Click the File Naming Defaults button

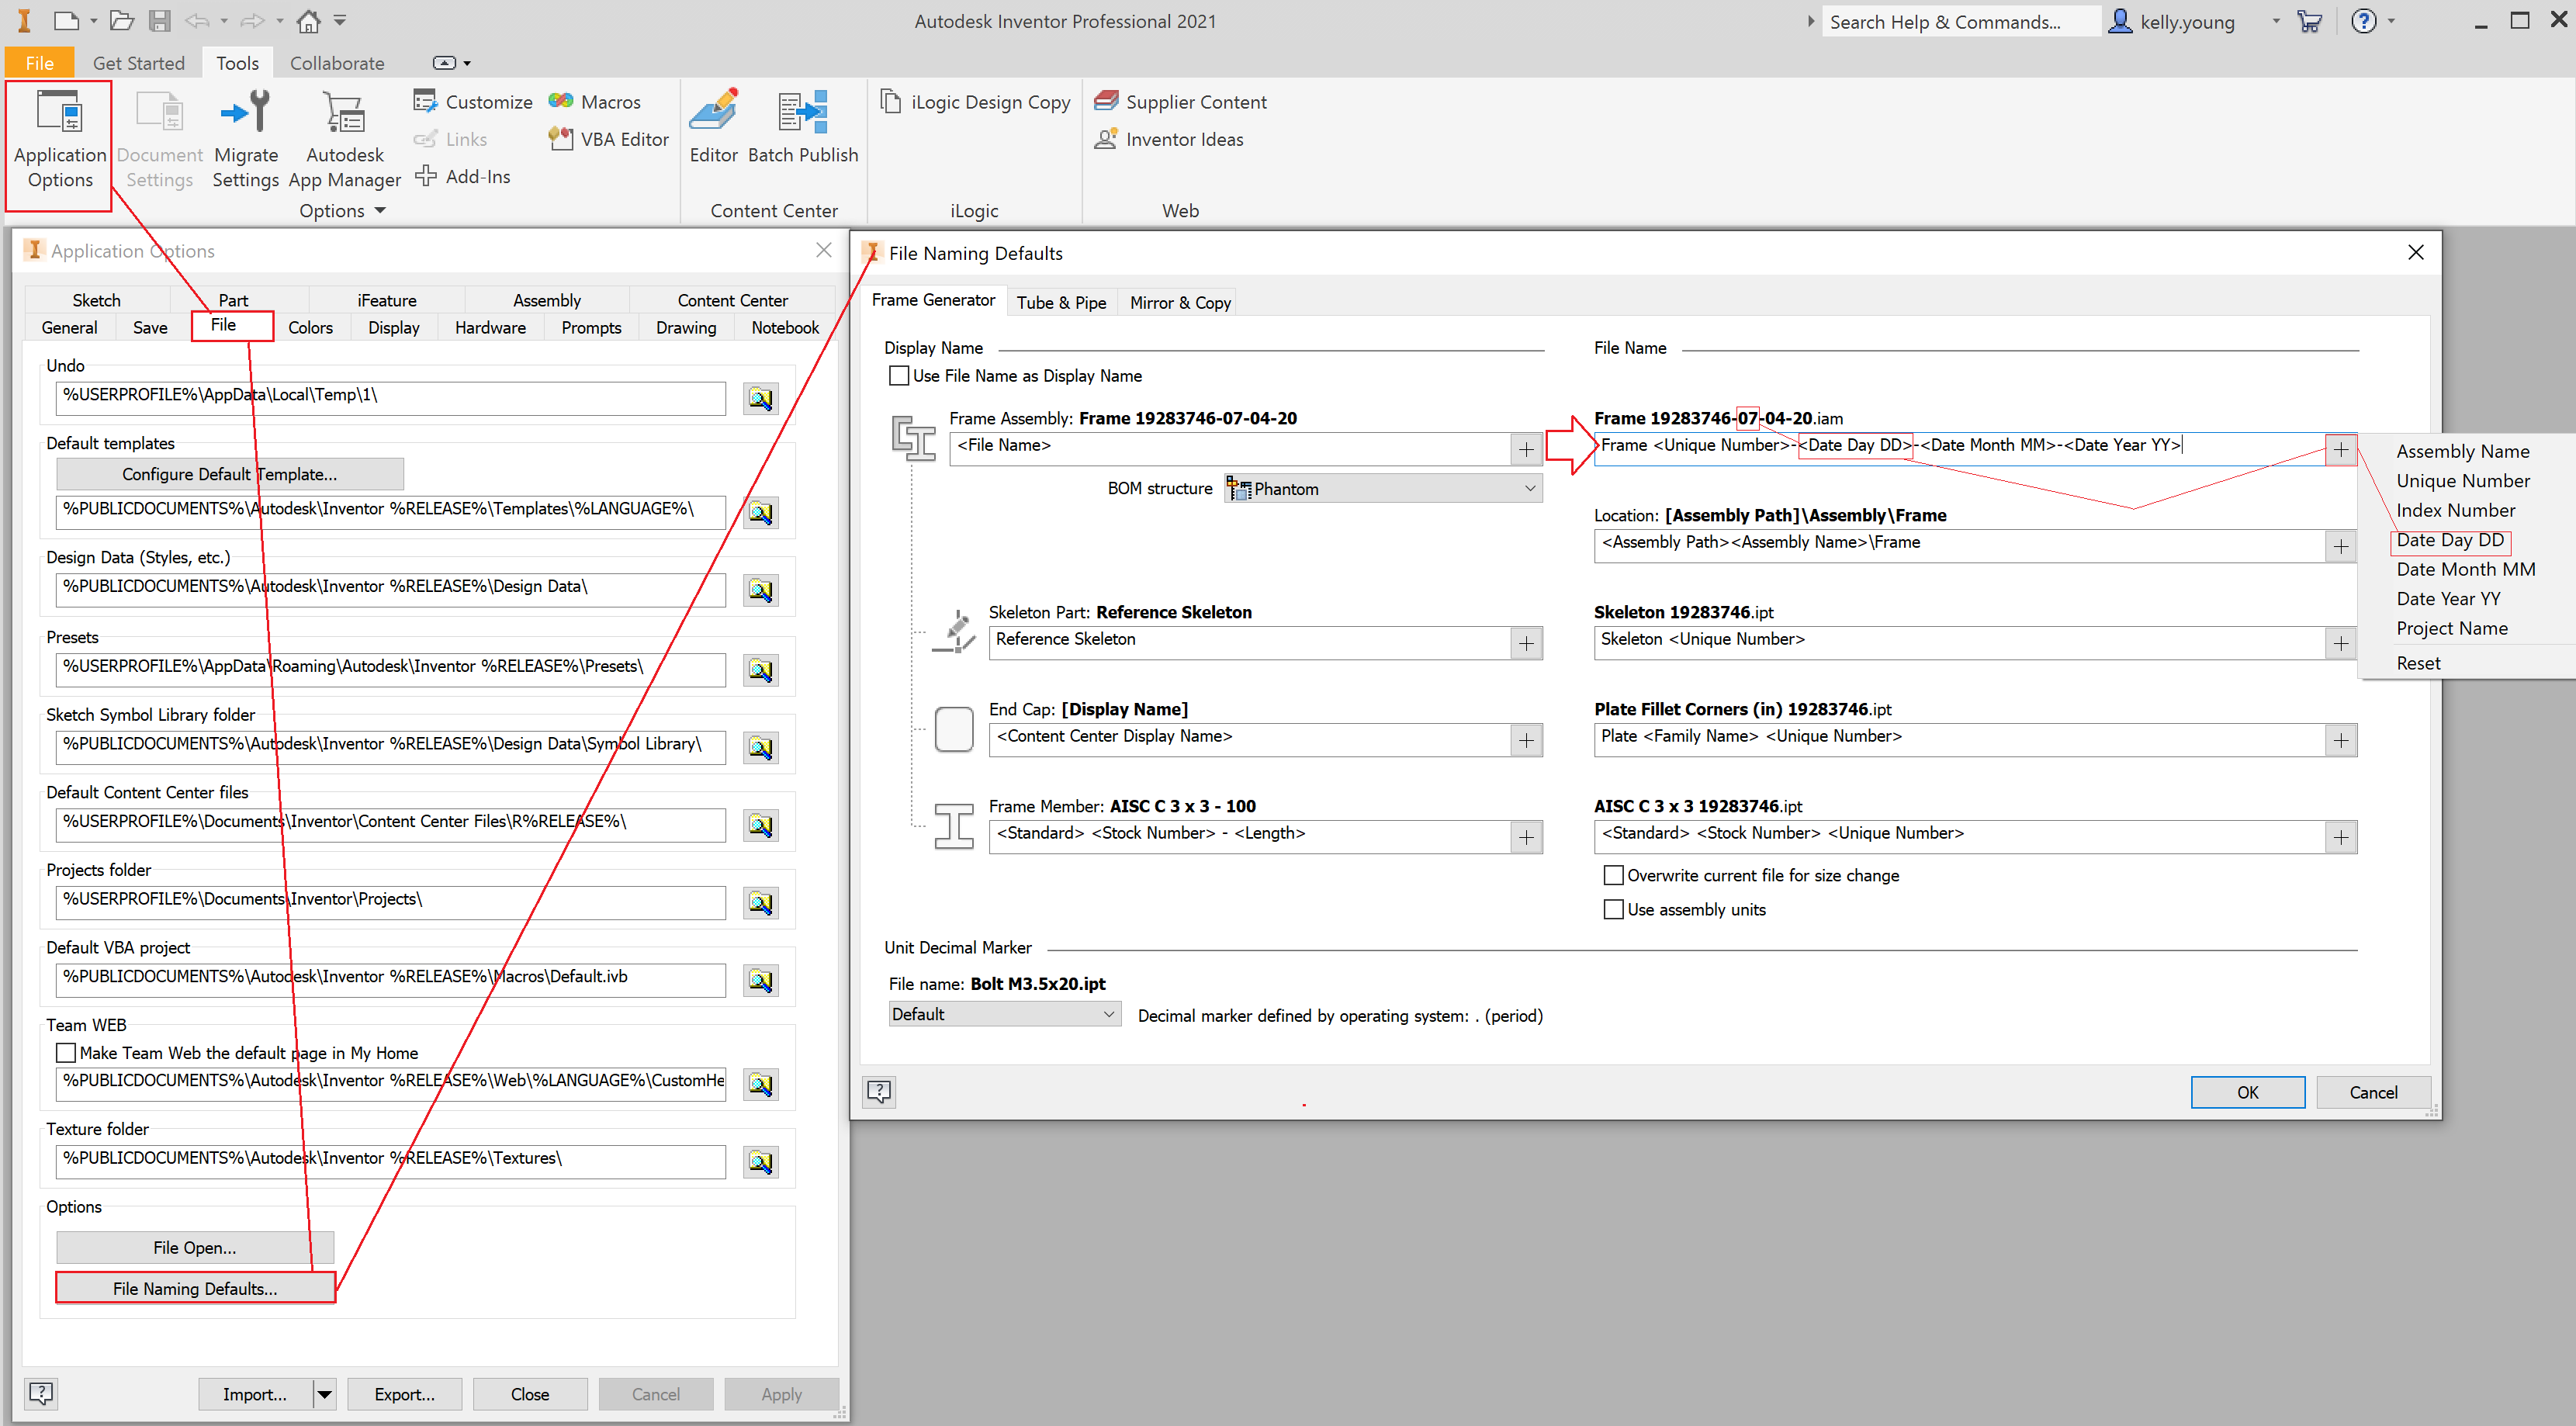coord(195,1288)
